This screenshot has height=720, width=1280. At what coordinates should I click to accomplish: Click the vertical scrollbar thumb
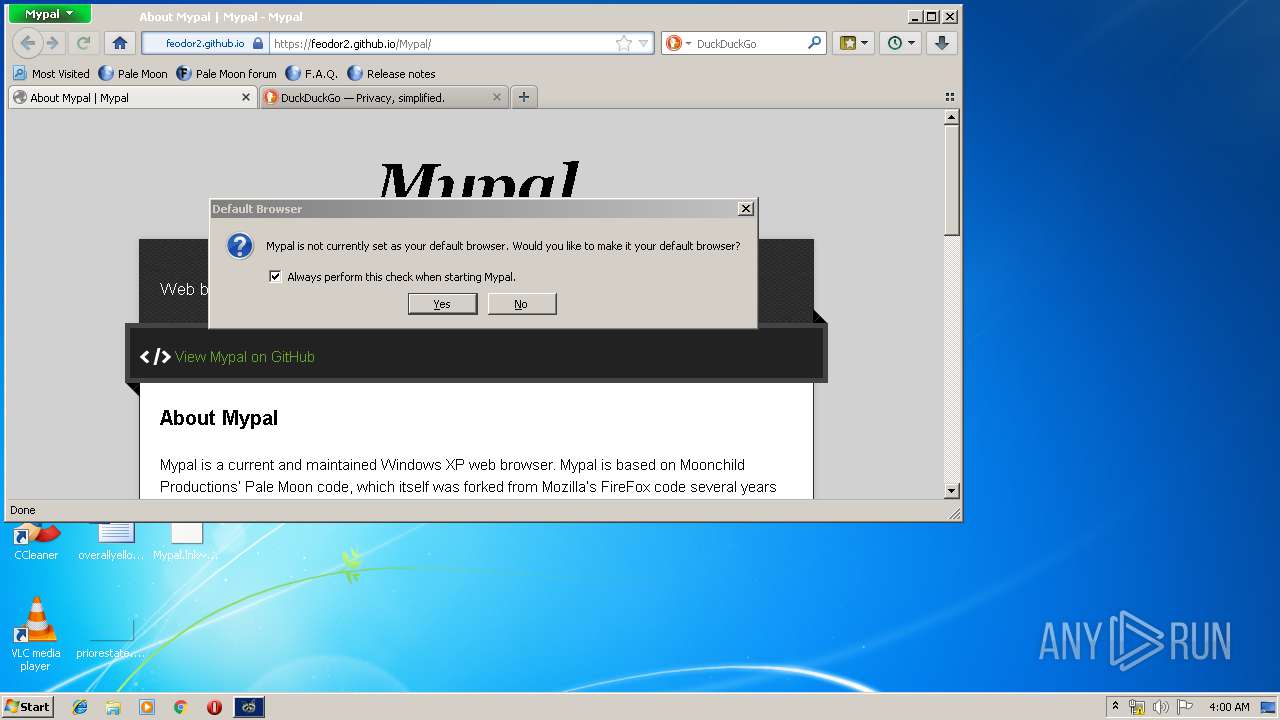[952, 180]
